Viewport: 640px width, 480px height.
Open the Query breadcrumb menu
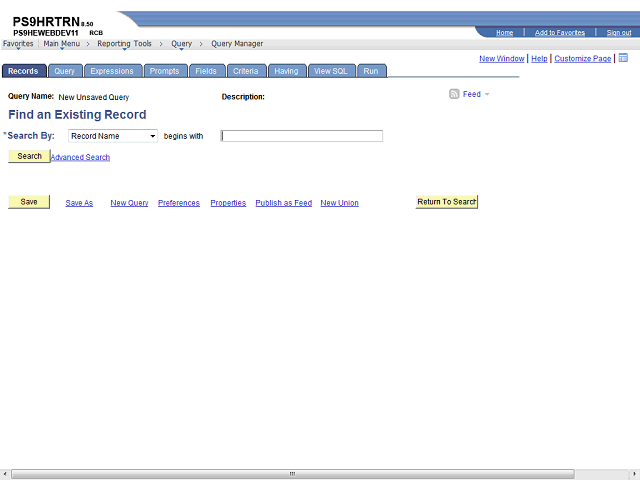tap(181, 44)
